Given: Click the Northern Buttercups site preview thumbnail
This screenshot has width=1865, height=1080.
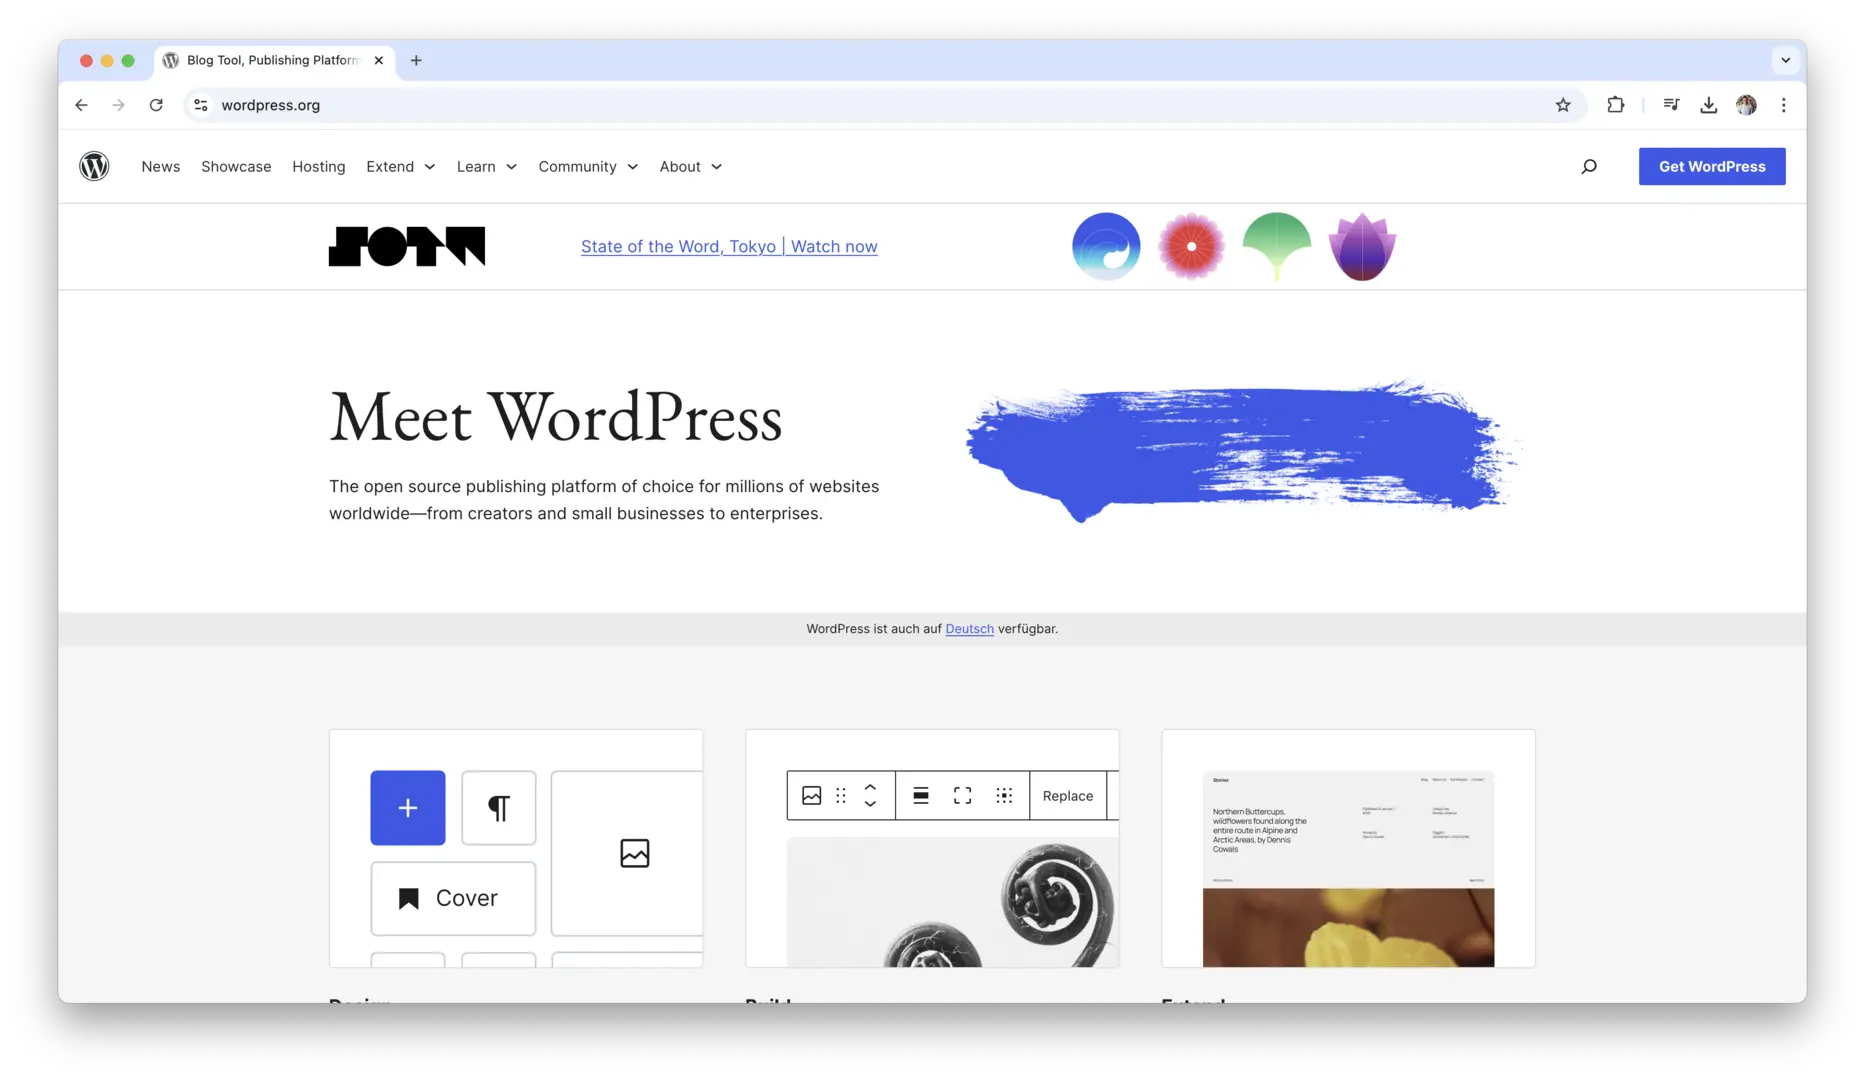Looking at the screenshot, I should point(1348,869).
